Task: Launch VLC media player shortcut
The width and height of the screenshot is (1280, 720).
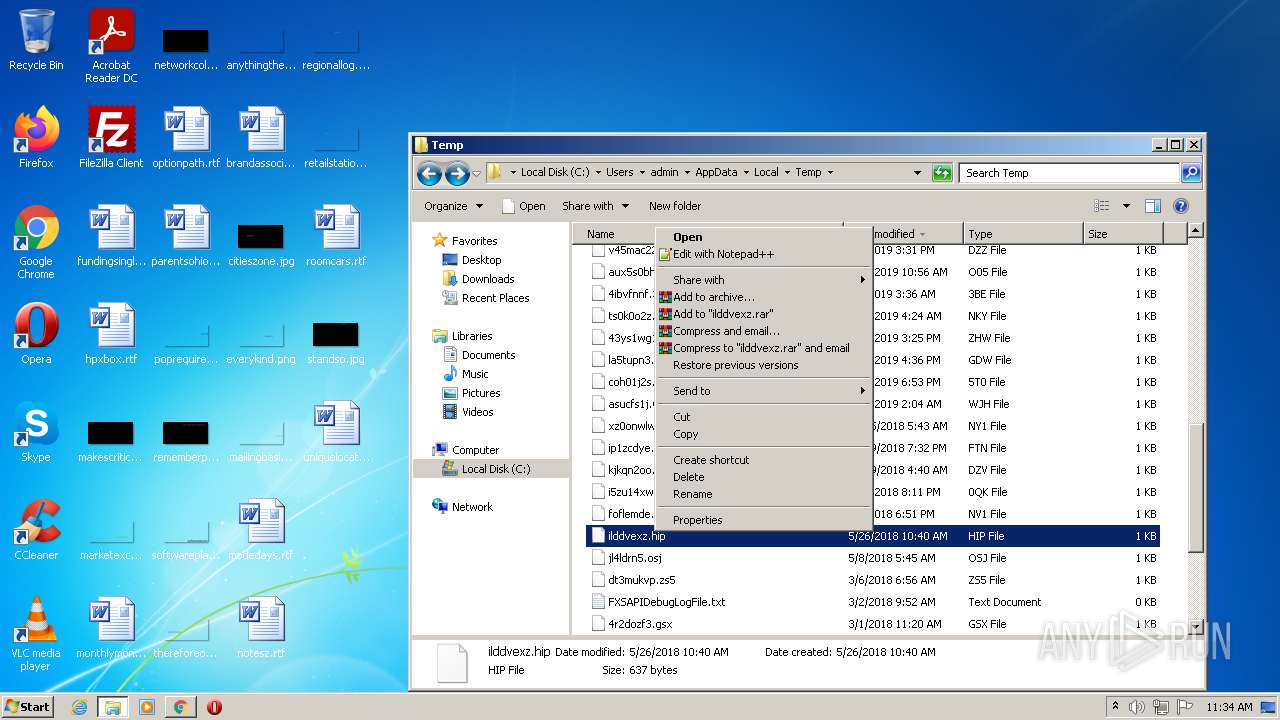Action: click(36, 634)
